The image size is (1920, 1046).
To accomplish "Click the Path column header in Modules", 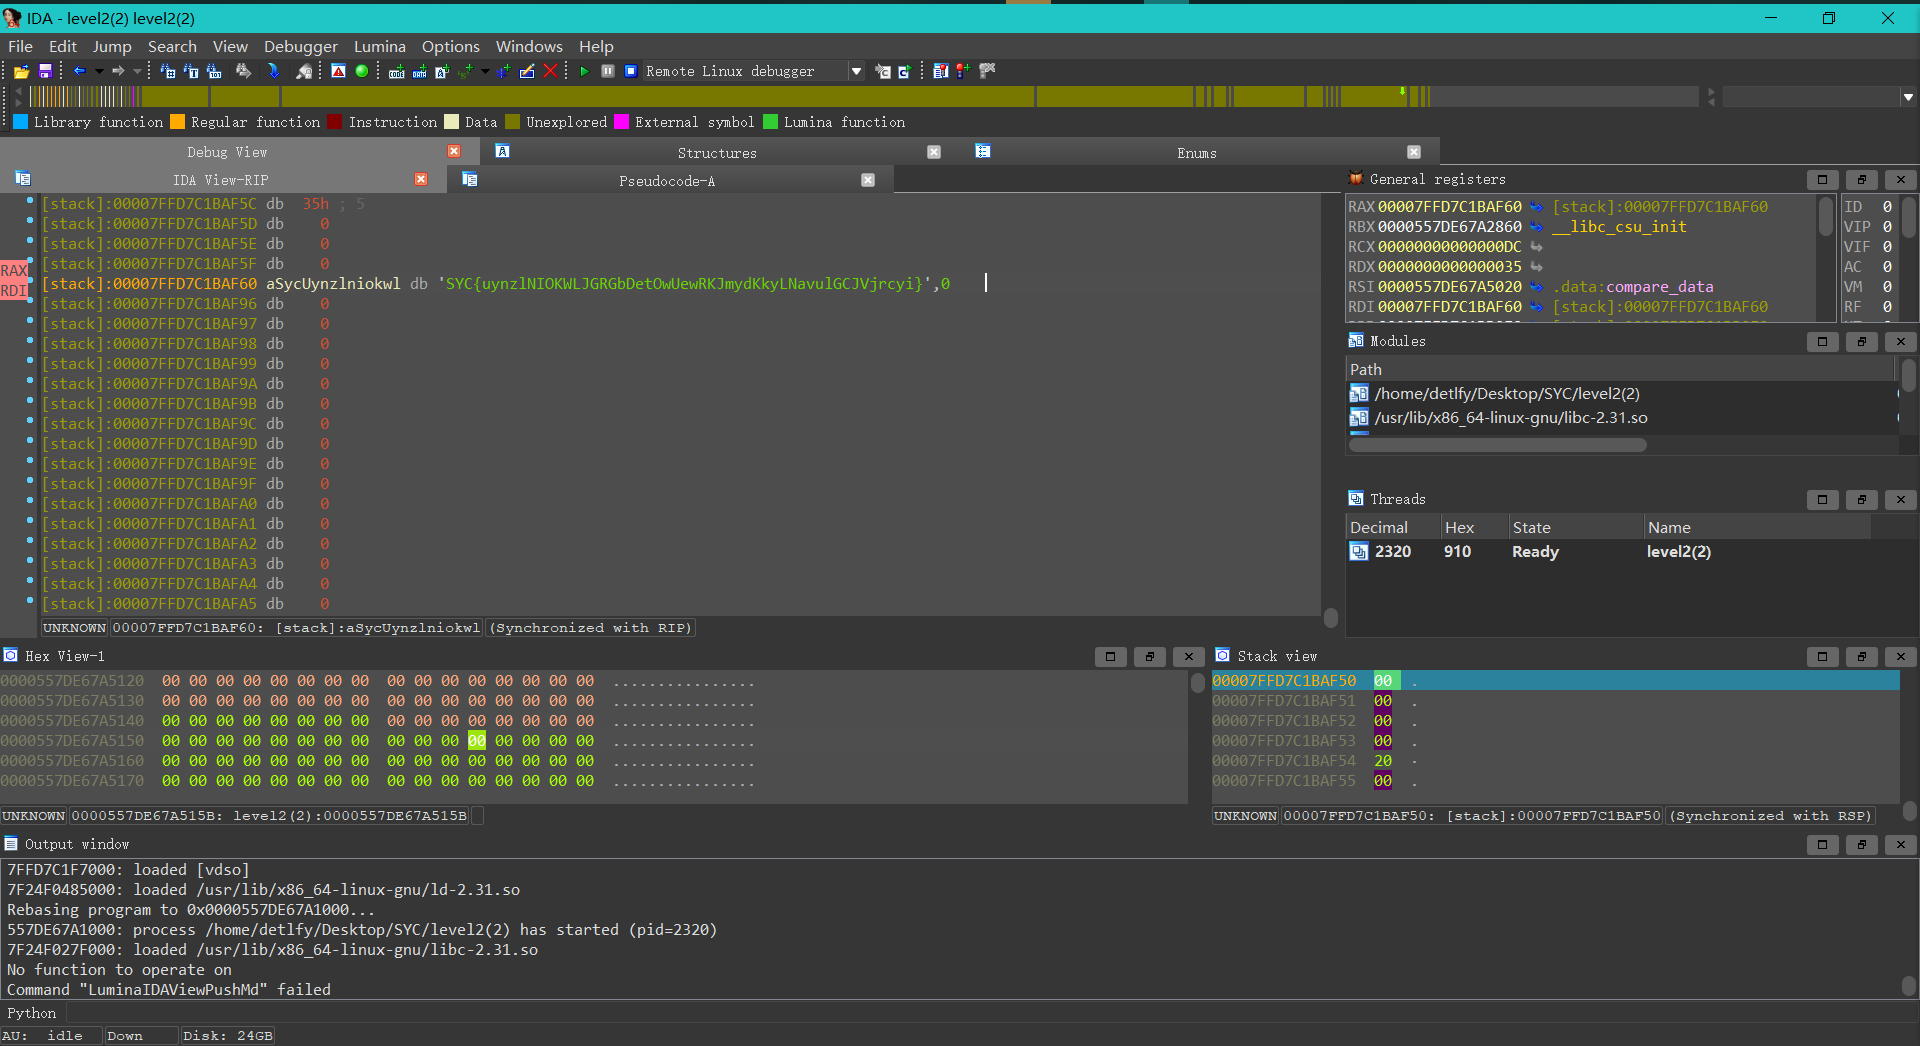I will (x=1620, y=370).
